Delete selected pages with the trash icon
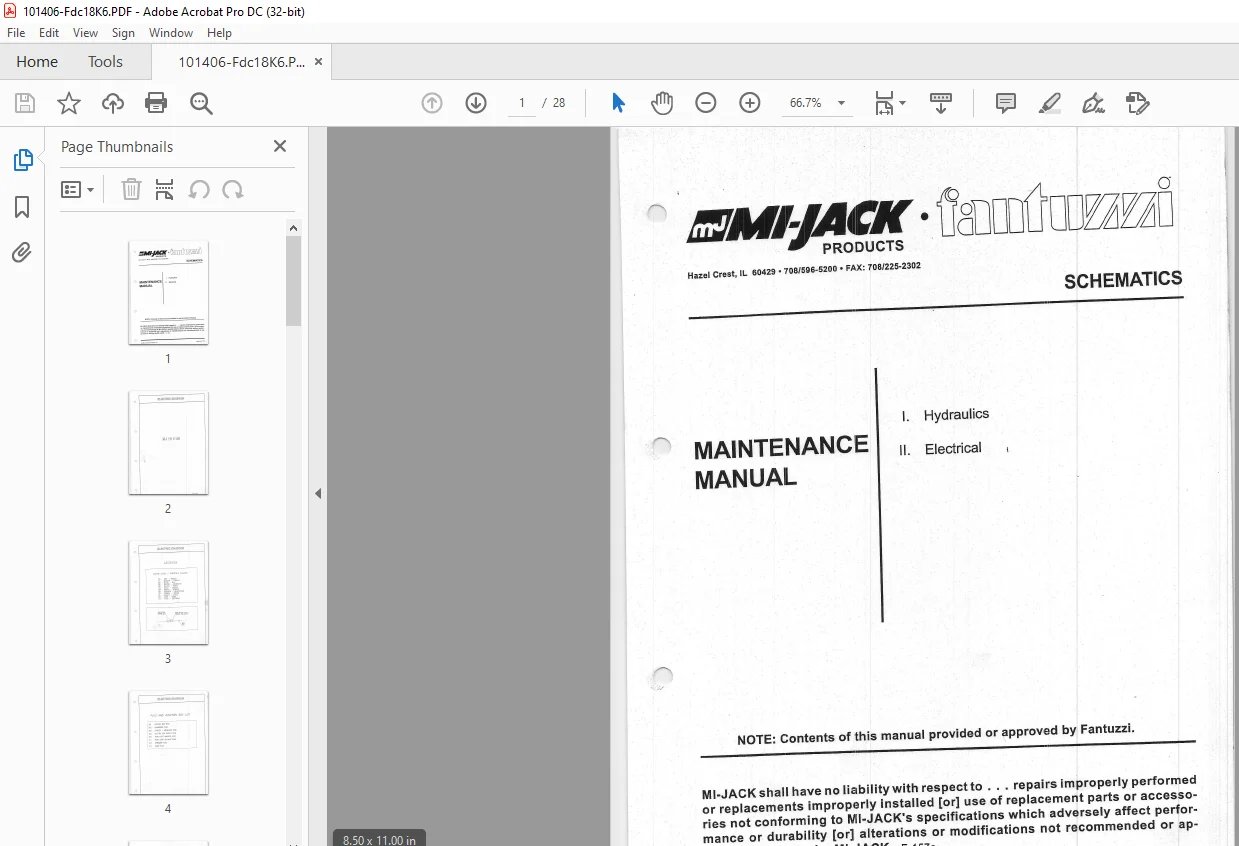1239x846 pixels. pos(131,189)
